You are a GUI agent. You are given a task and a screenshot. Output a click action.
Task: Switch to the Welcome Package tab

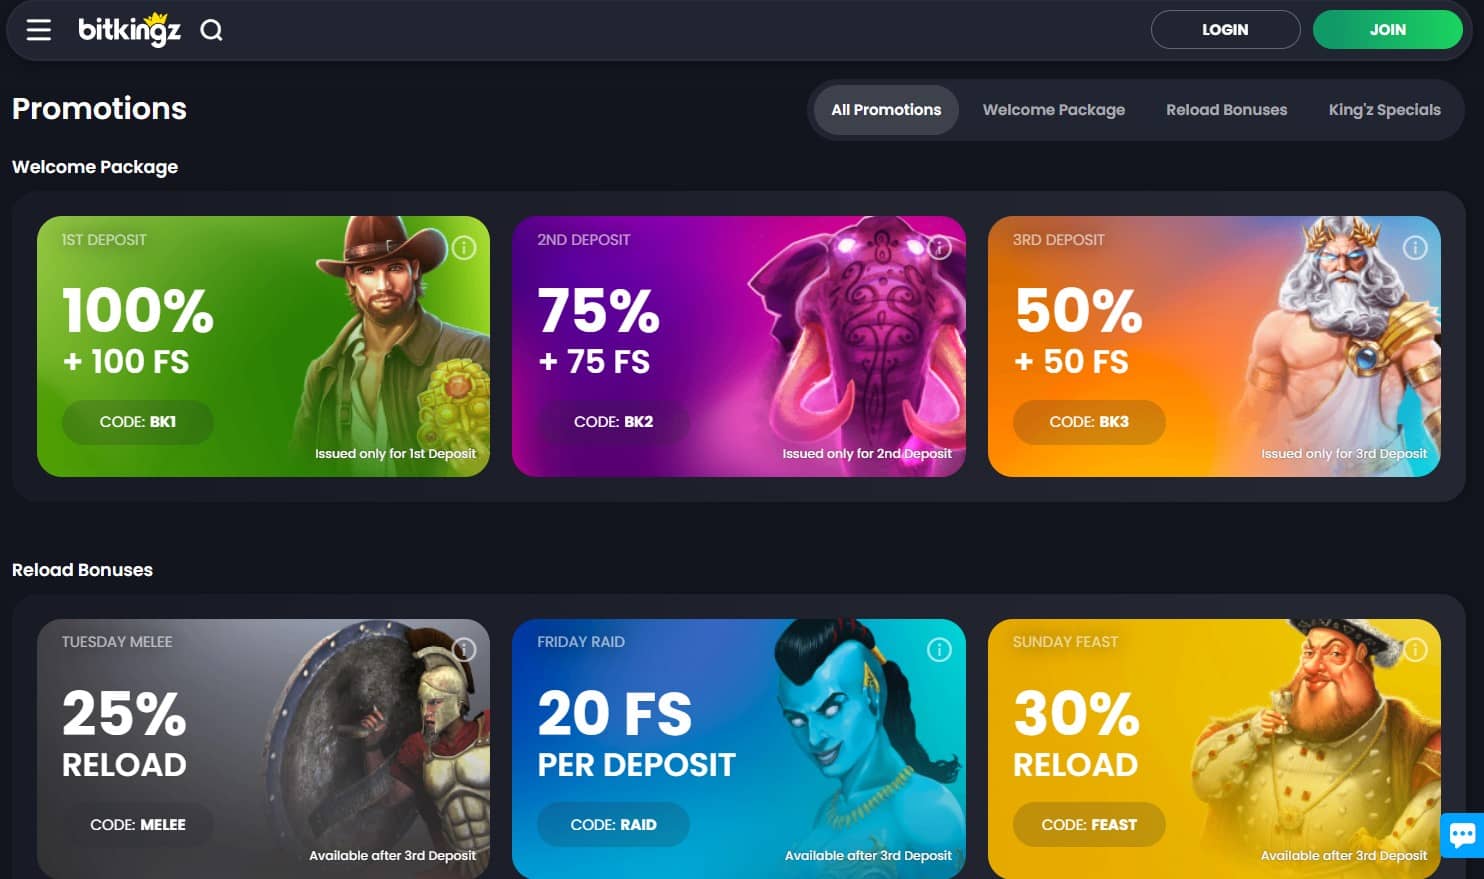tap(1054, 110)
